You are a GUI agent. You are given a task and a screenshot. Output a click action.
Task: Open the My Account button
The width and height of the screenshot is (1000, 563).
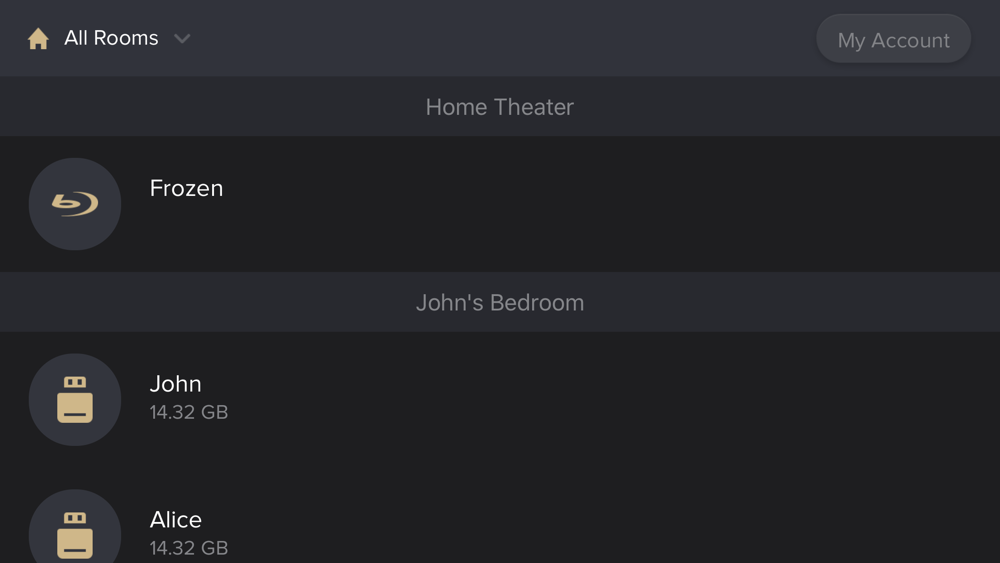(893, 39)
